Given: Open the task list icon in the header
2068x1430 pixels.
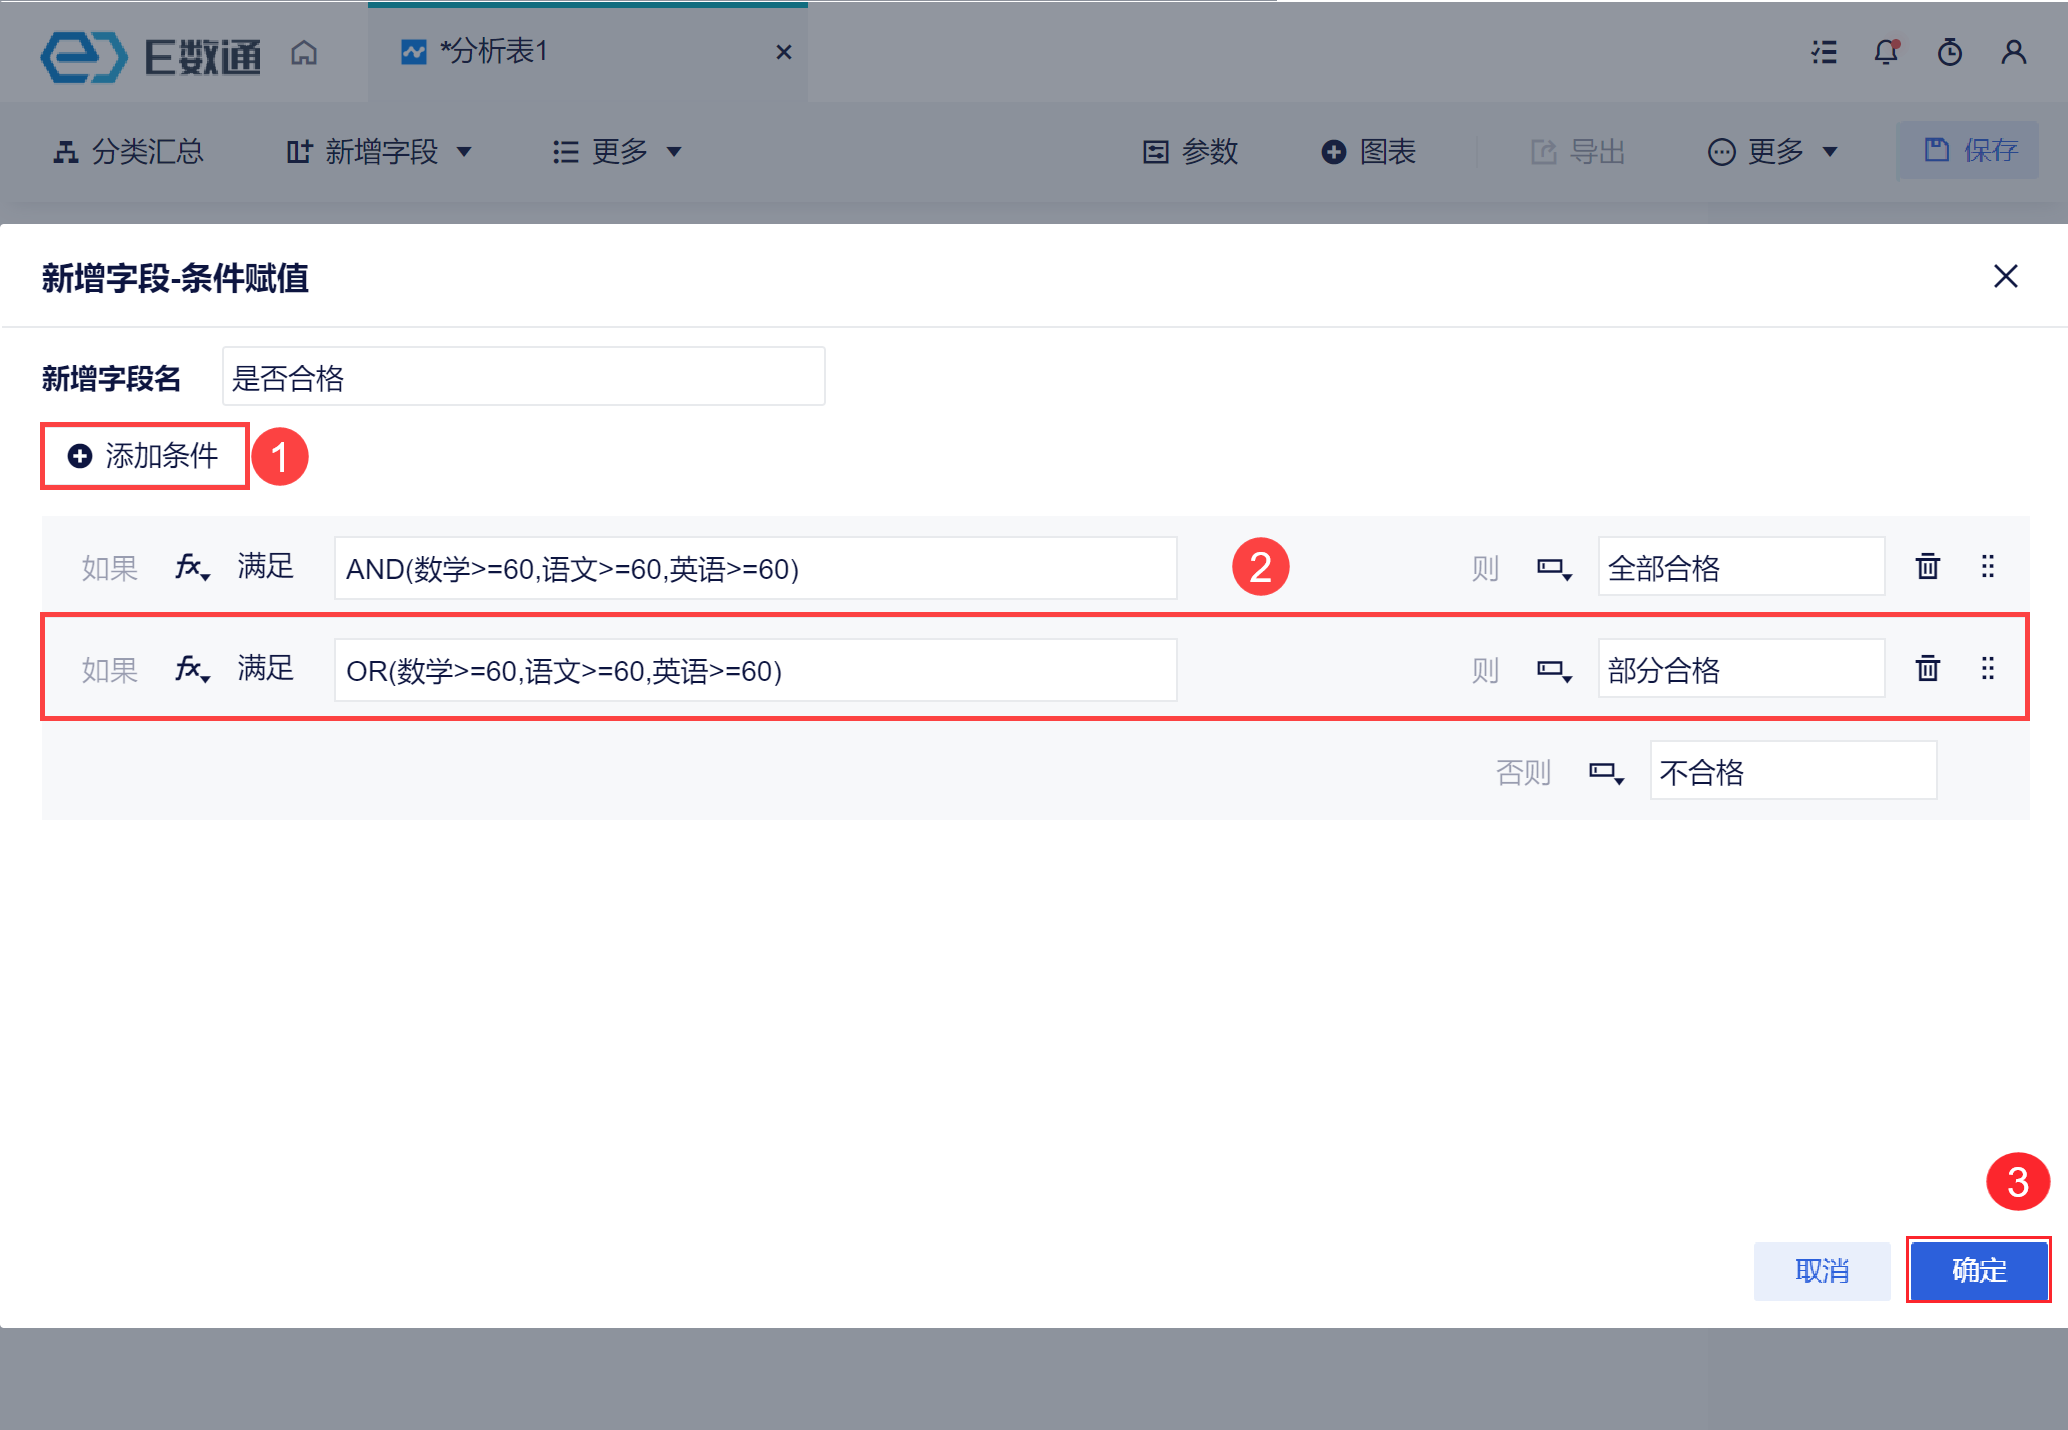Looking at the screenshot, I should pyautogui.click(x=1824, y=52).
